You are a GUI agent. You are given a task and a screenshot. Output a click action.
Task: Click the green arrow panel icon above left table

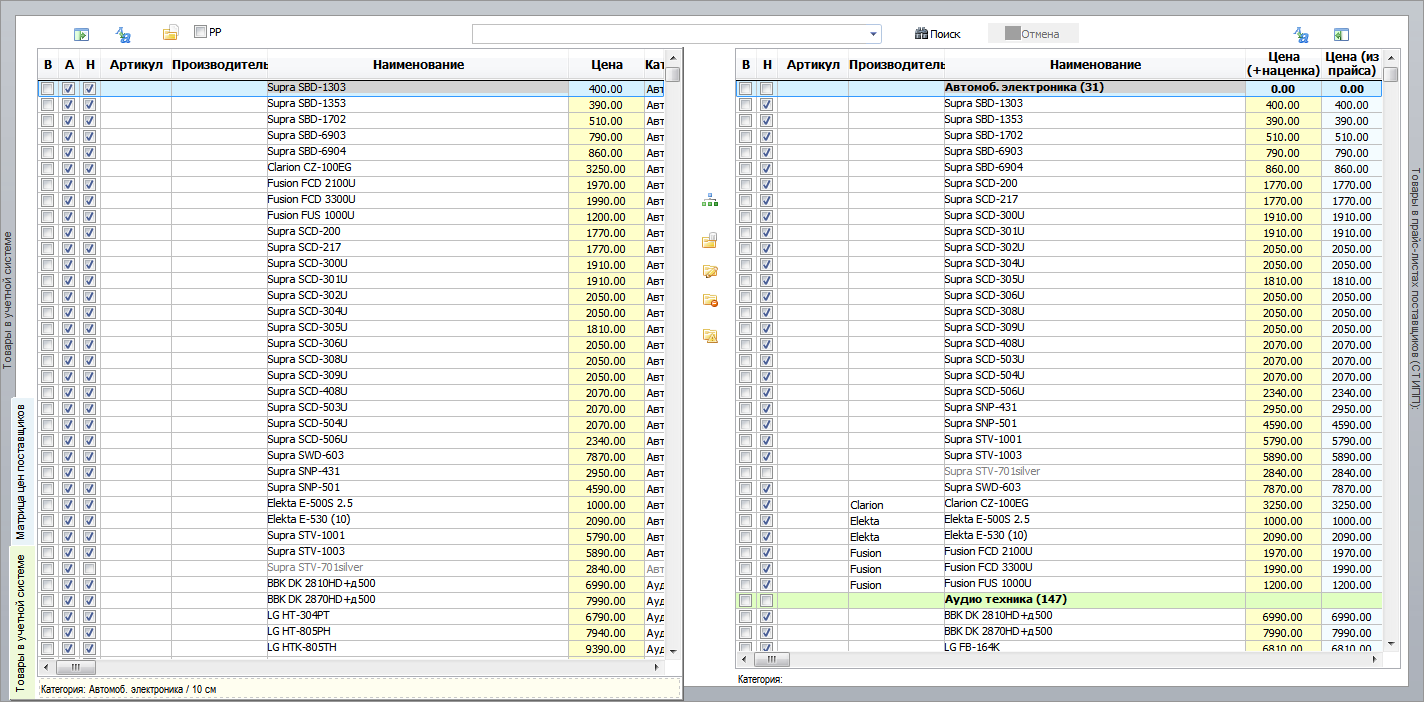(83, 35)
